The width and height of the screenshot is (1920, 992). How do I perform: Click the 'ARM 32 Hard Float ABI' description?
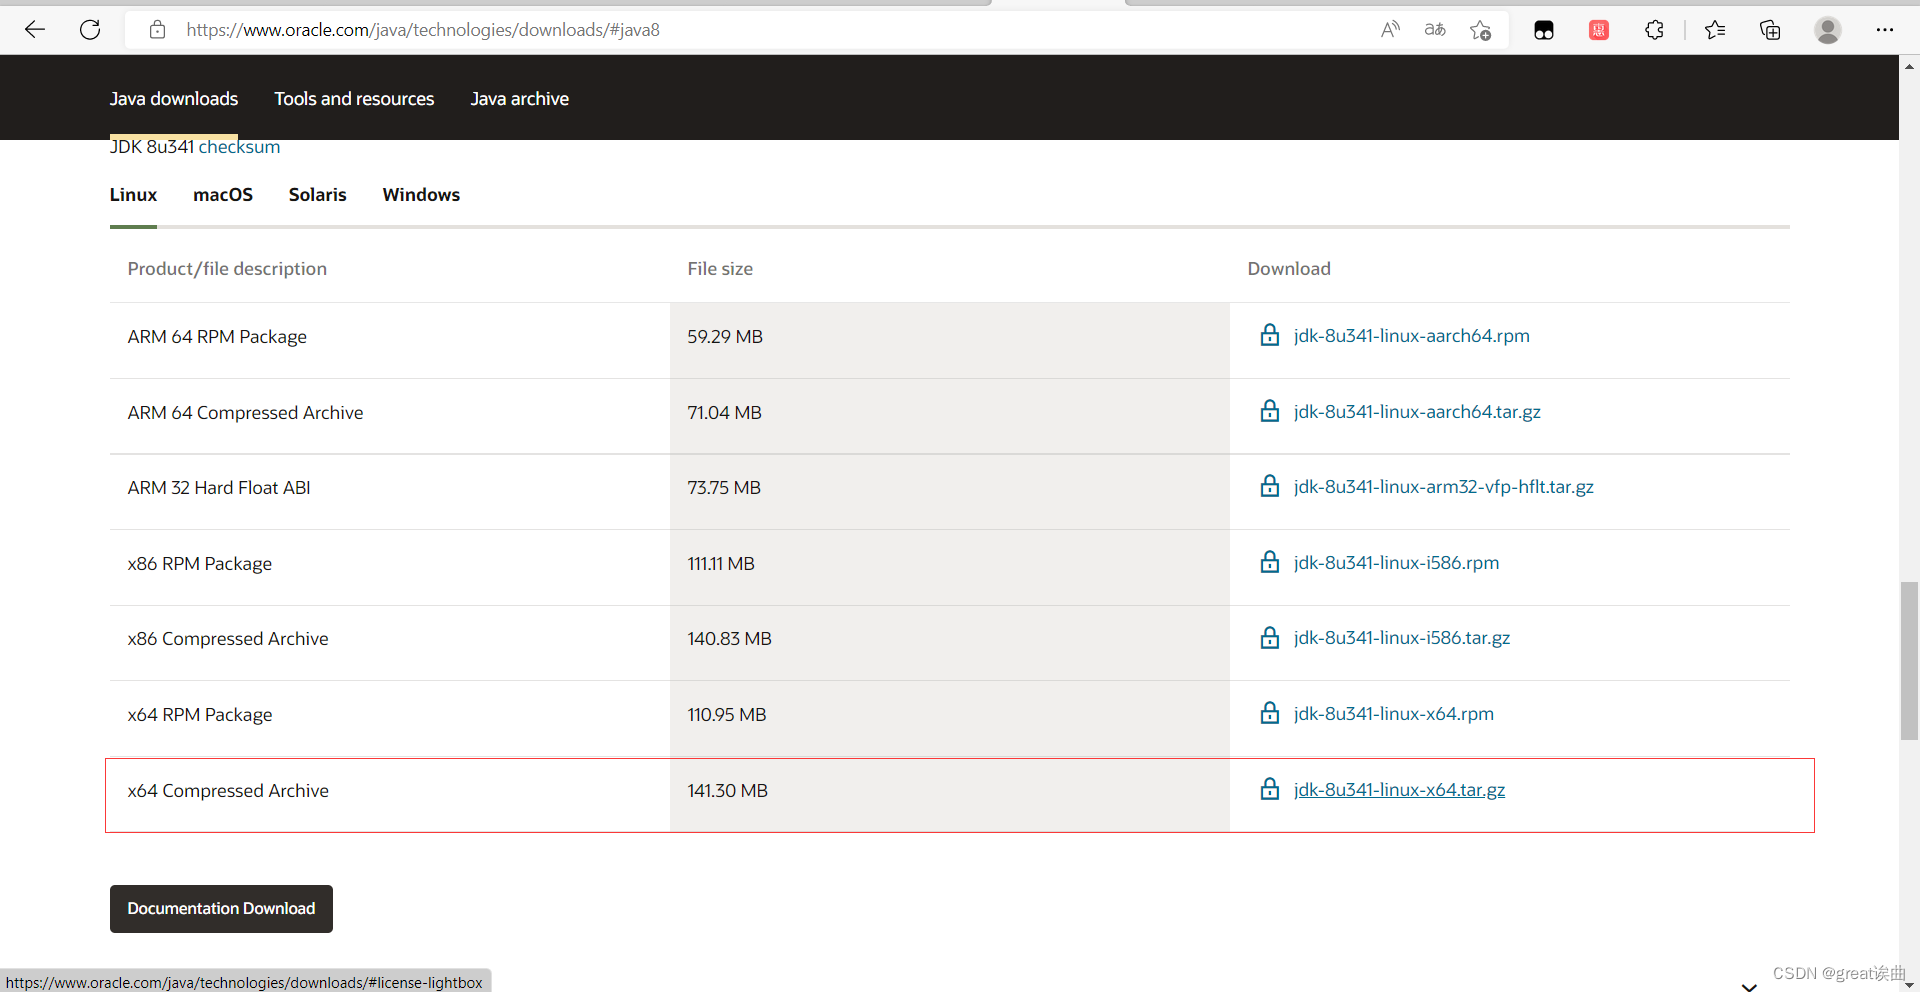tap(219, 488)
